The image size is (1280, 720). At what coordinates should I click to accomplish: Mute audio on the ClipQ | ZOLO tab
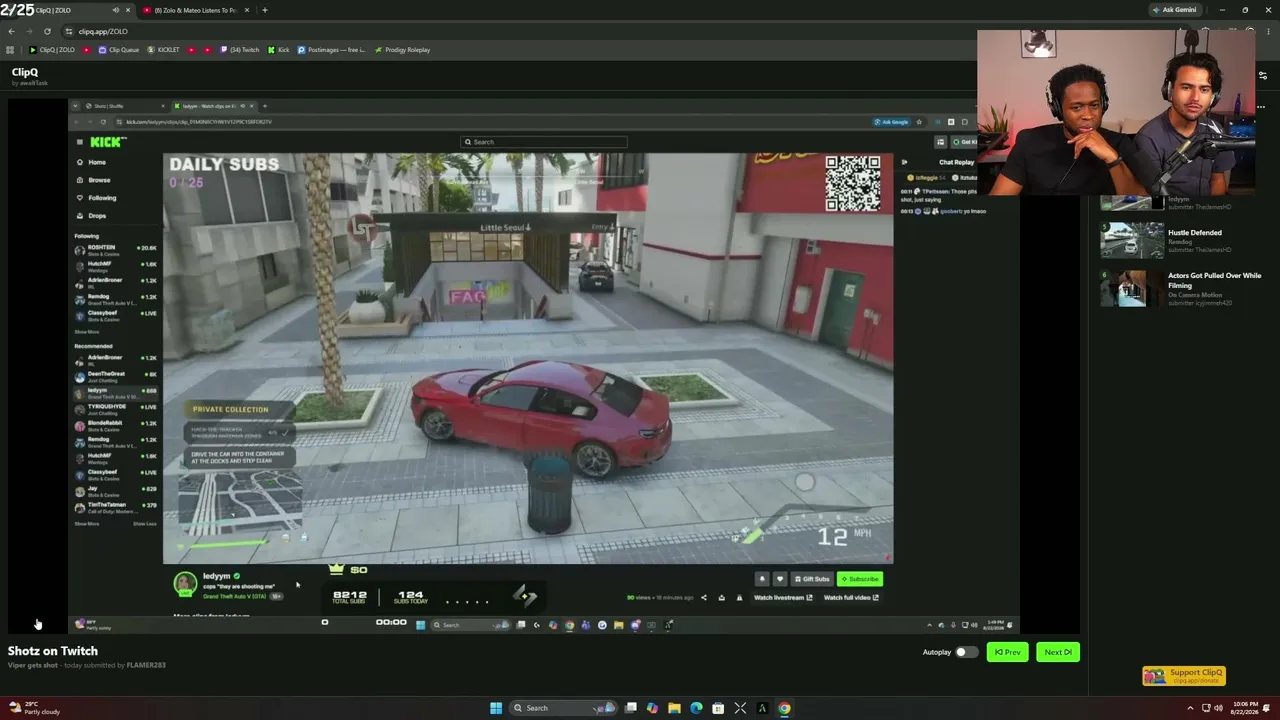116,10
